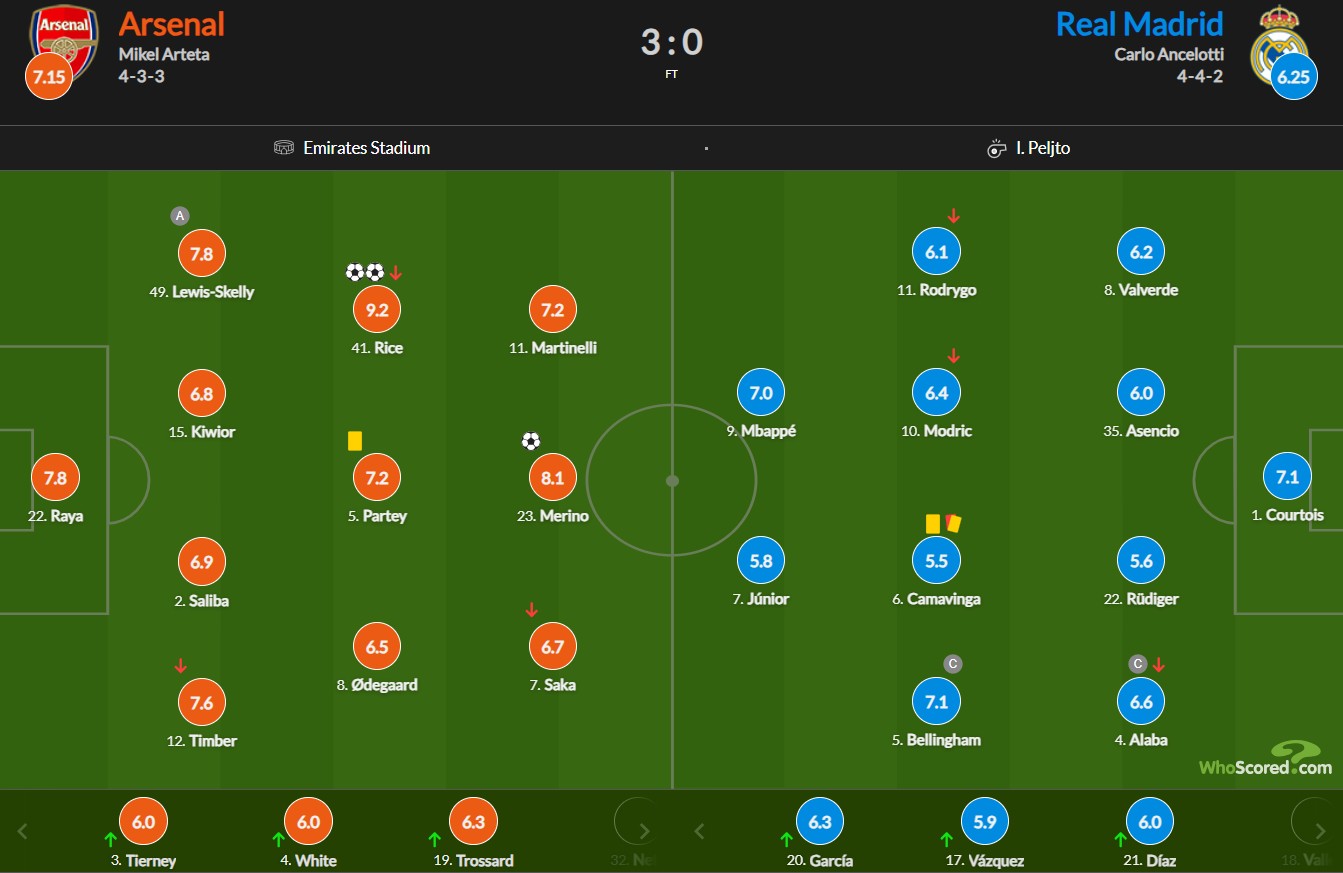Click the whistle icon beside I. Peljto
Screen dimensions: 1343x873
(996, 148)
